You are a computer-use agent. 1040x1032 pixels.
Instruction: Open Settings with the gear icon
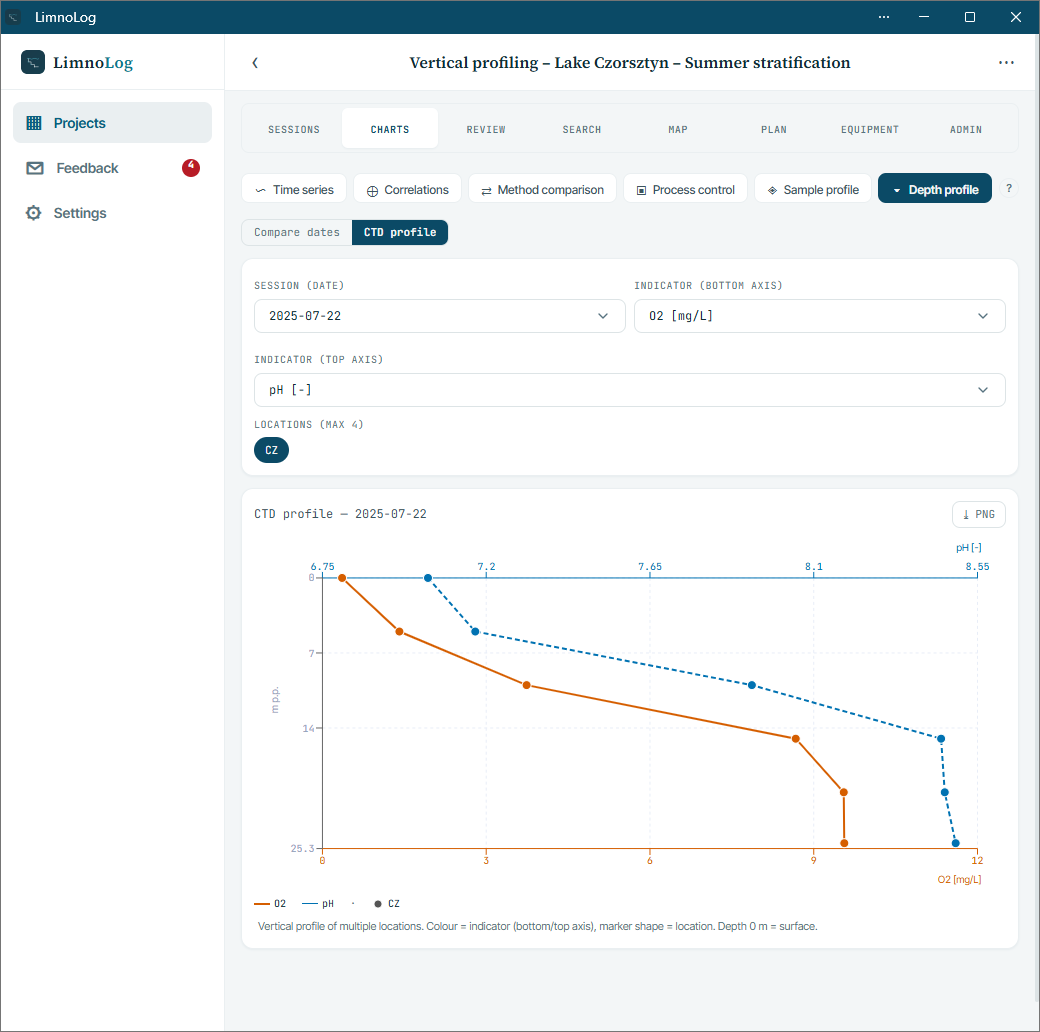pos(33,213)
